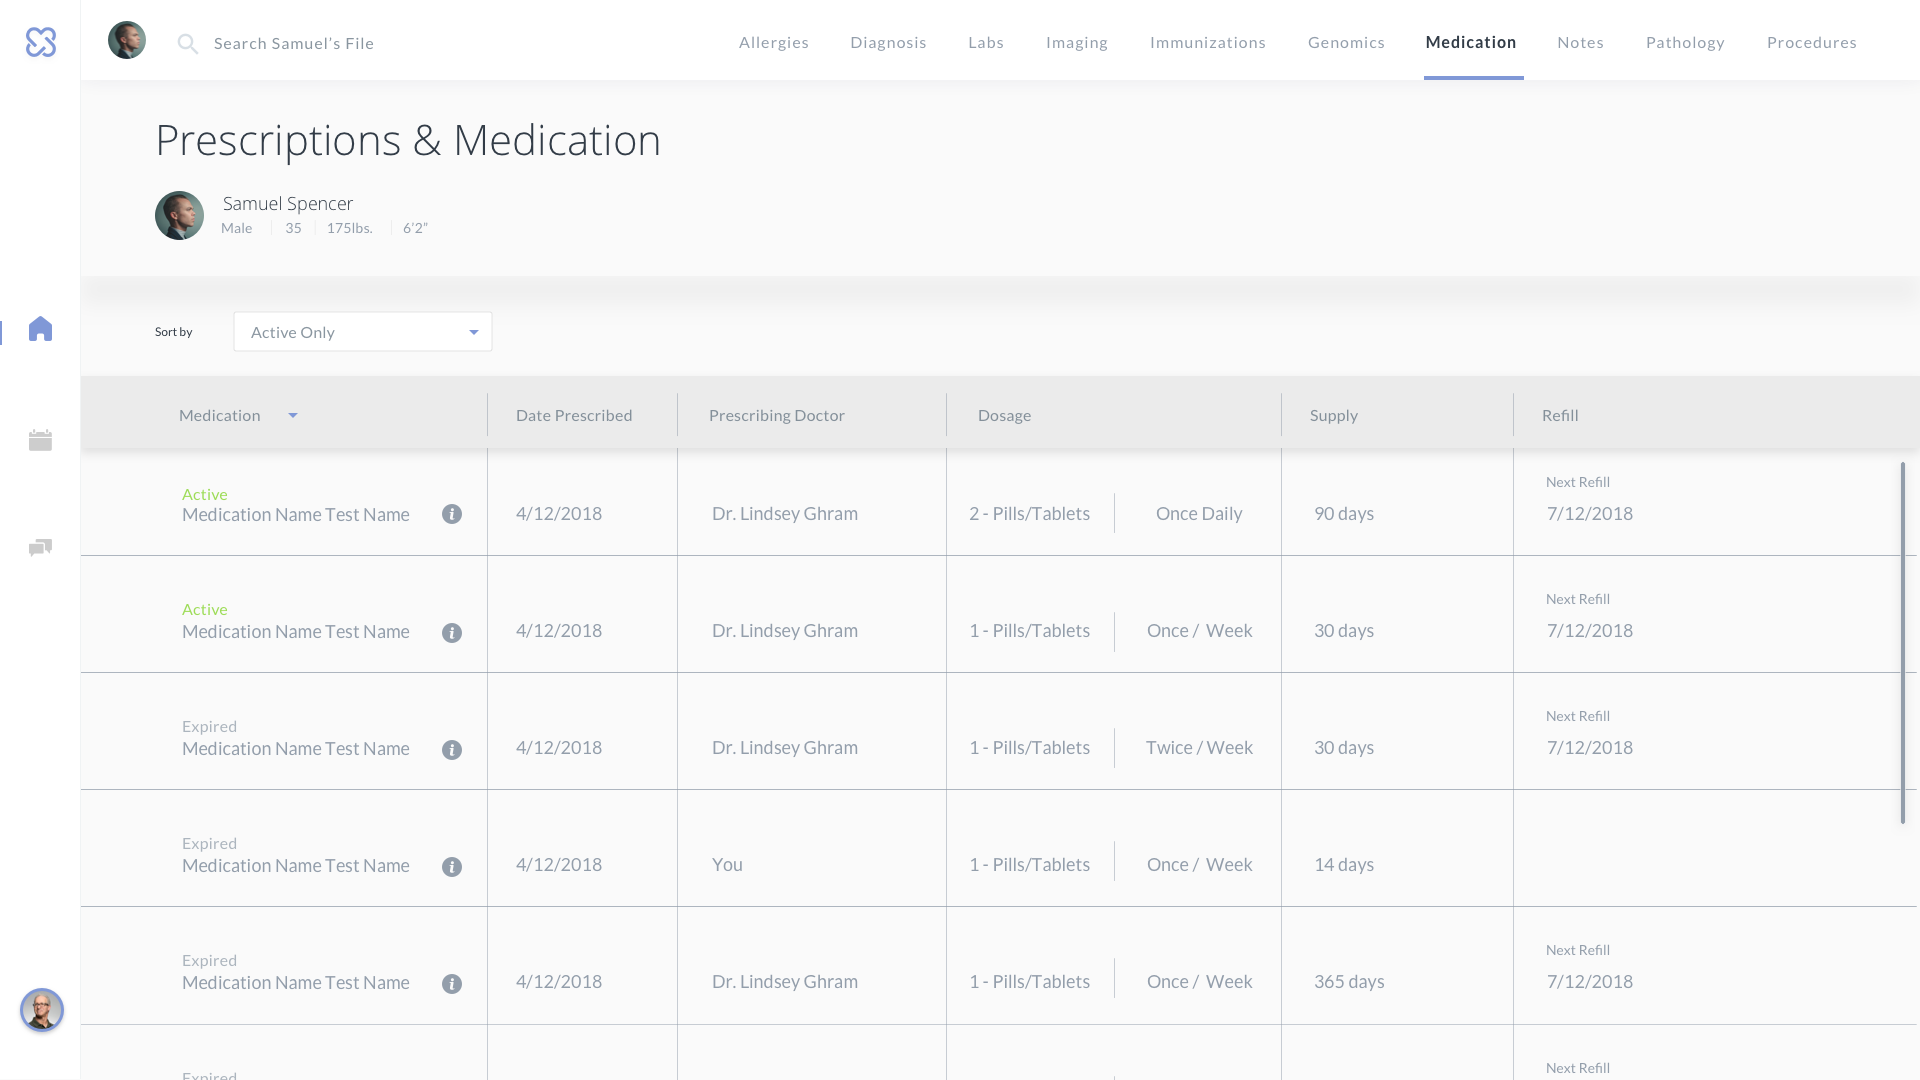1920x1080 pixels.
Task: Open the chat messages icon in sidebar
Action: click(40, 547)
